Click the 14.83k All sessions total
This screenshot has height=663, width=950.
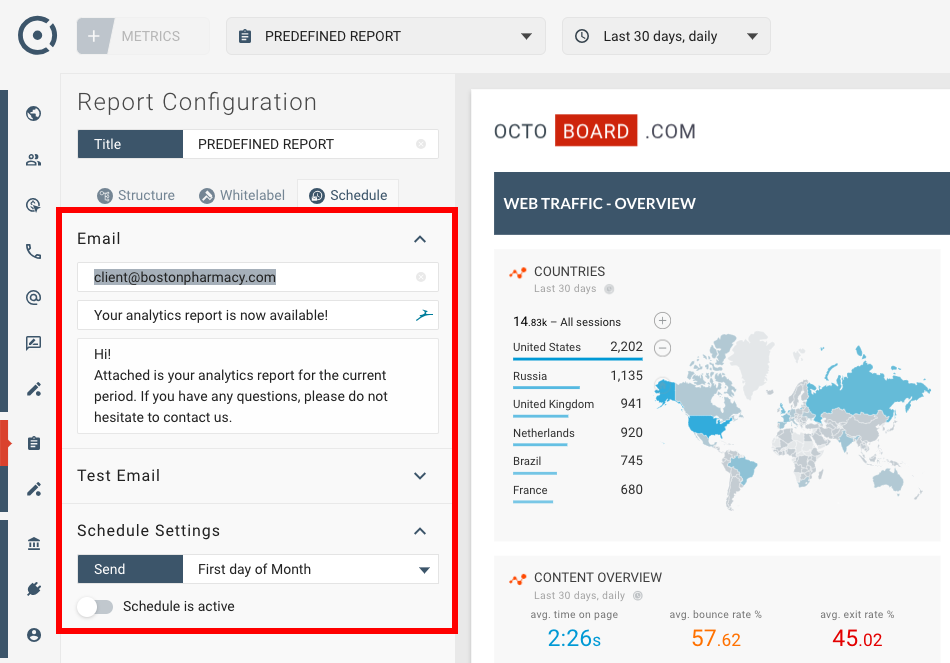coord(567,322)
